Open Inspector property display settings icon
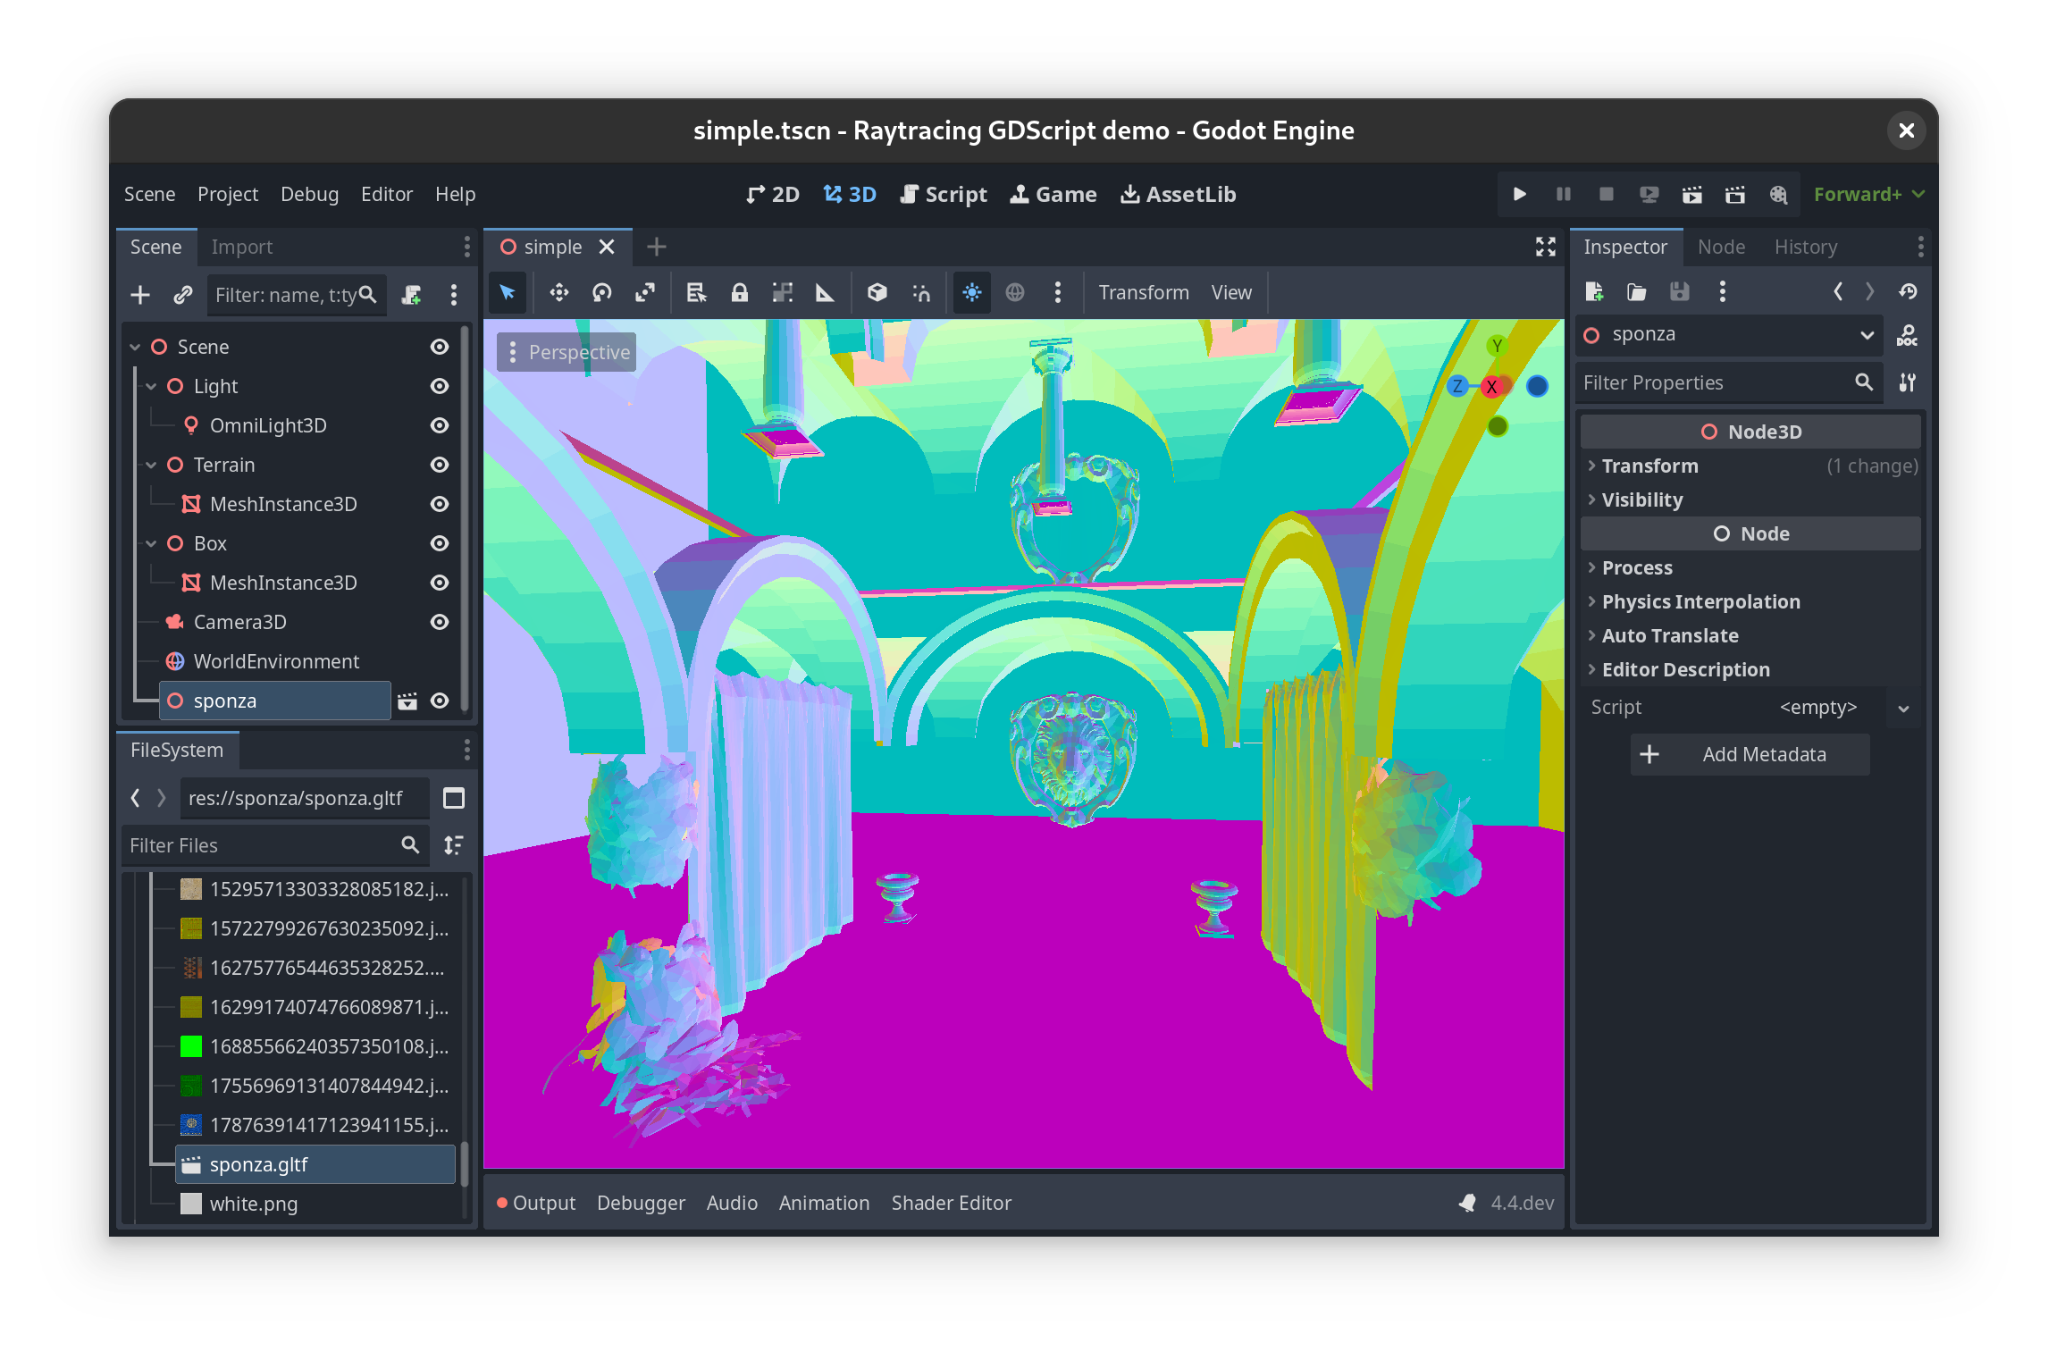 tap(1907, 382)
